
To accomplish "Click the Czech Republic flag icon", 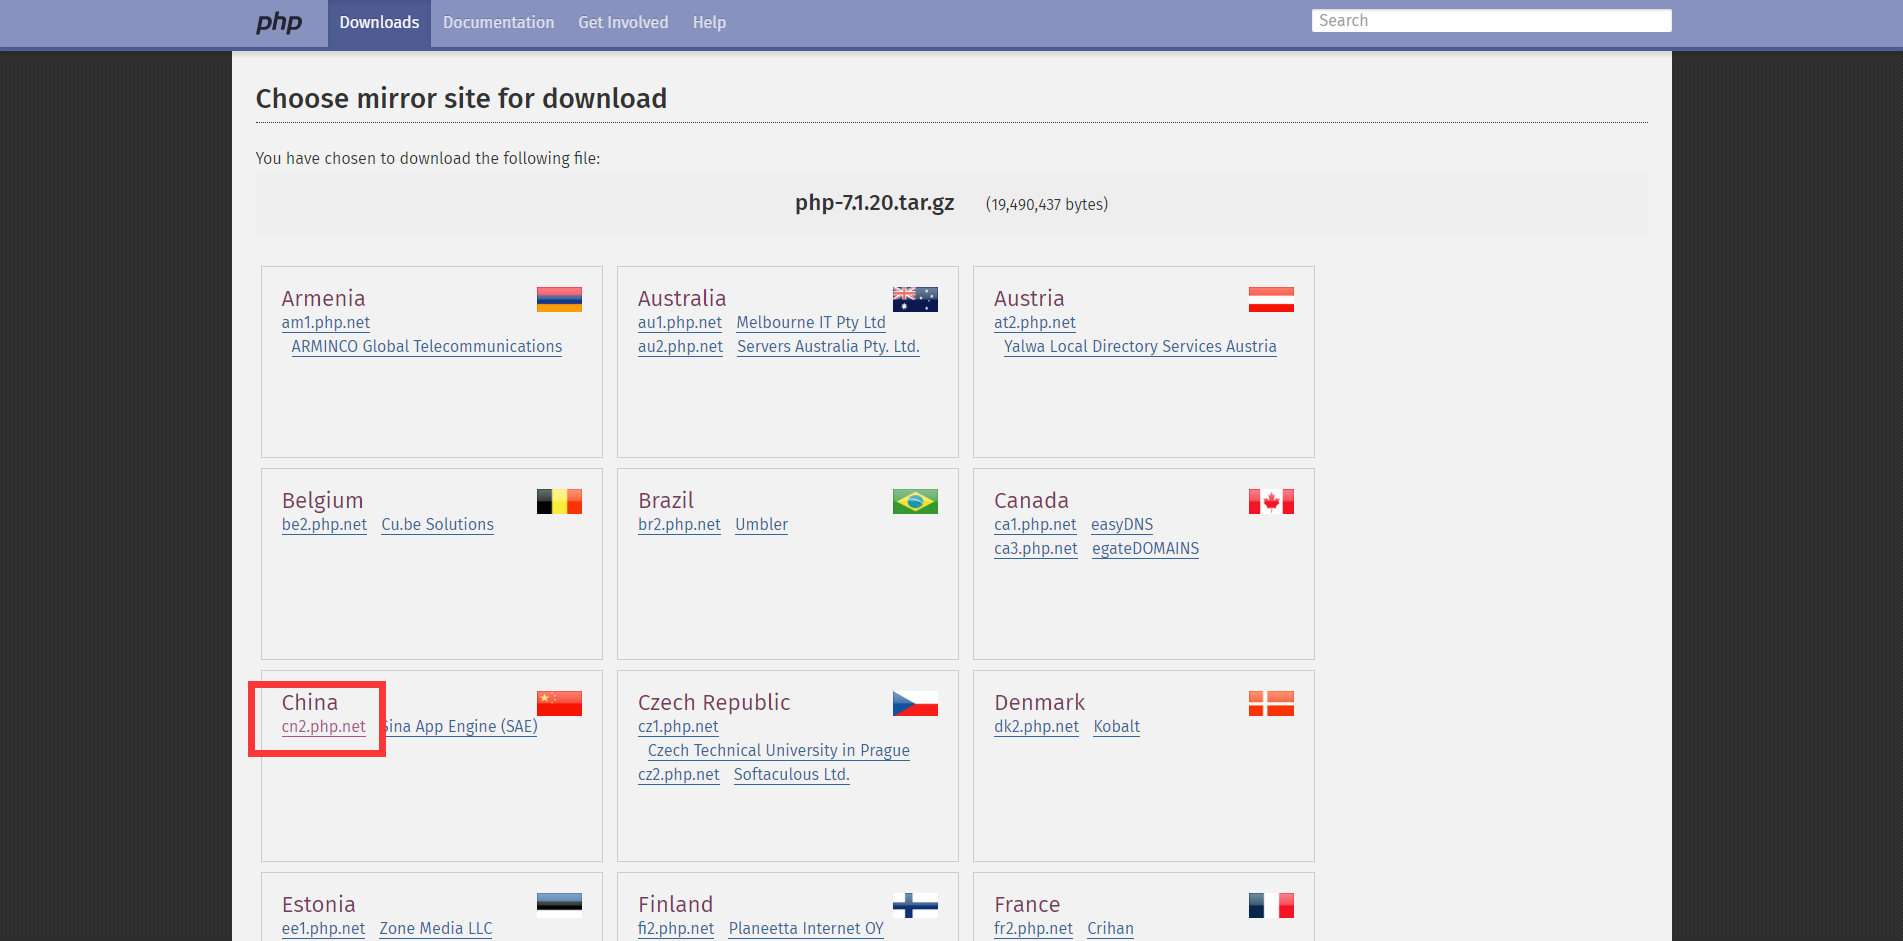I will [x=915, y=703].
